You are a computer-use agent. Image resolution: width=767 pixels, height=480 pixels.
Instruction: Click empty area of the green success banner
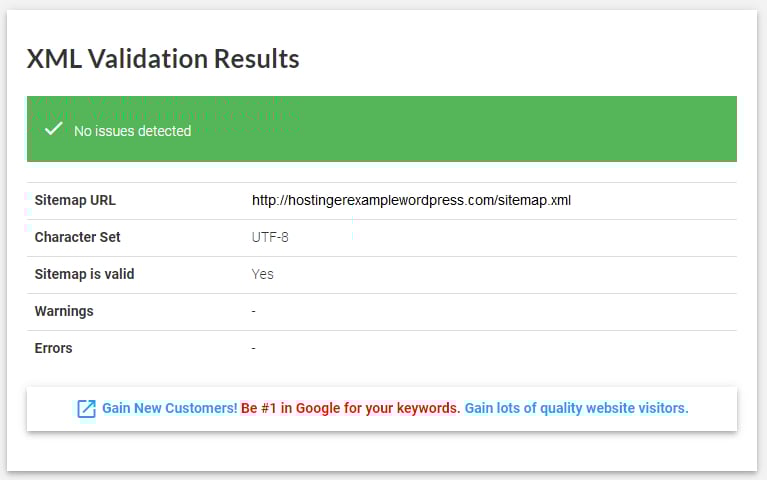(500, 130)
